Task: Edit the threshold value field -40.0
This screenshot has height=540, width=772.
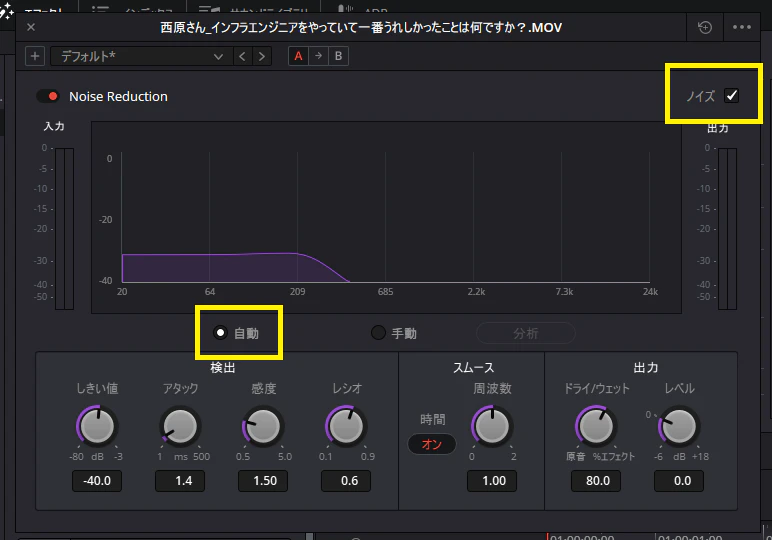Action: click(x=97, y=481)
